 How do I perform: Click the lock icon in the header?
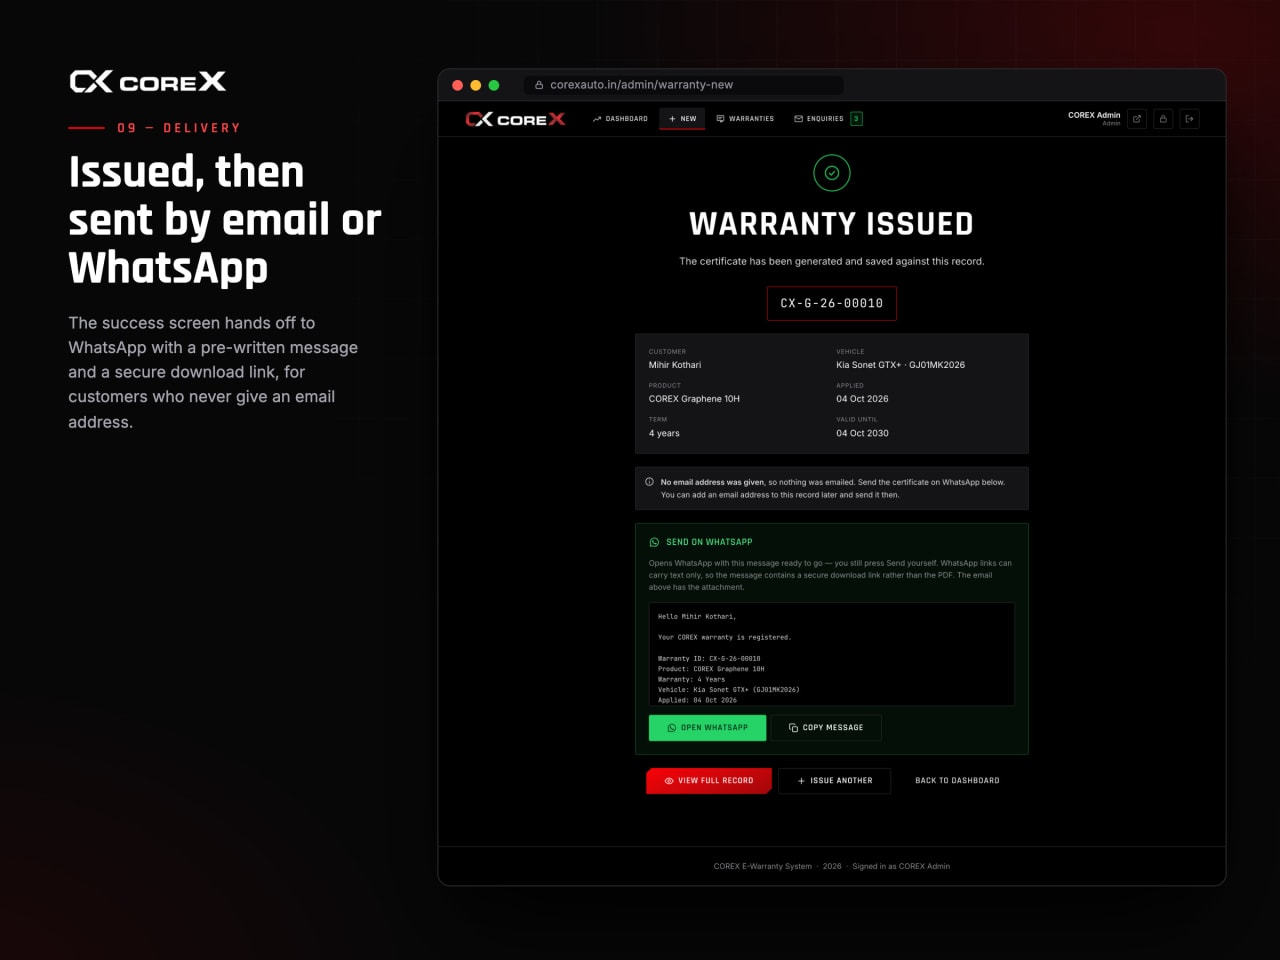click(x=1163, y=119)
